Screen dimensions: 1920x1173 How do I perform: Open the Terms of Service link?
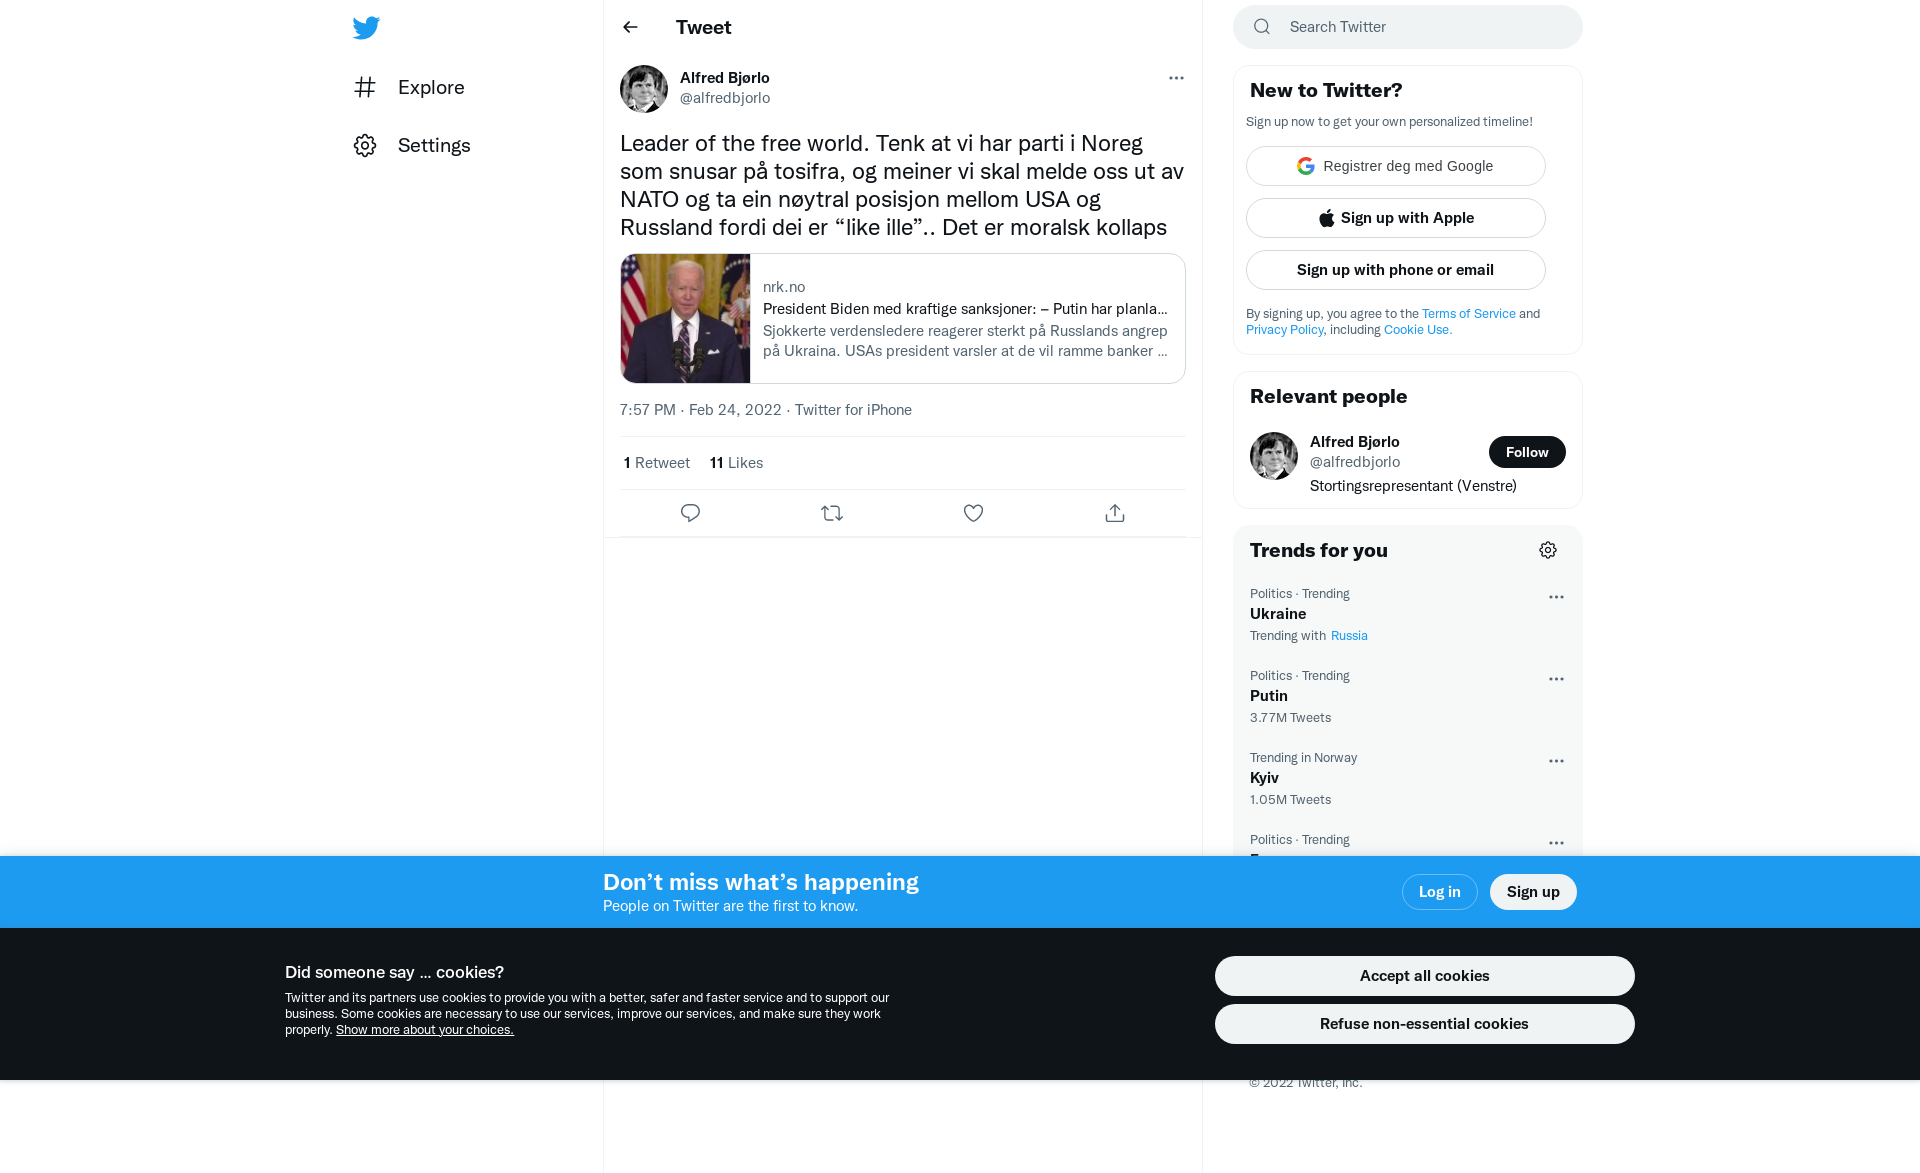tap(1468, 313)
